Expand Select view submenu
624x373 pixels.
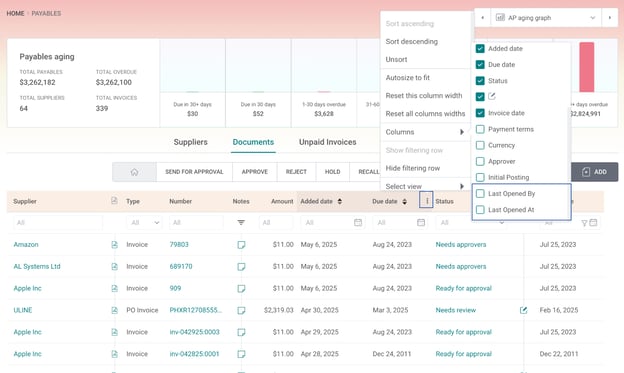pyautogui.click(x=425, y=186)
